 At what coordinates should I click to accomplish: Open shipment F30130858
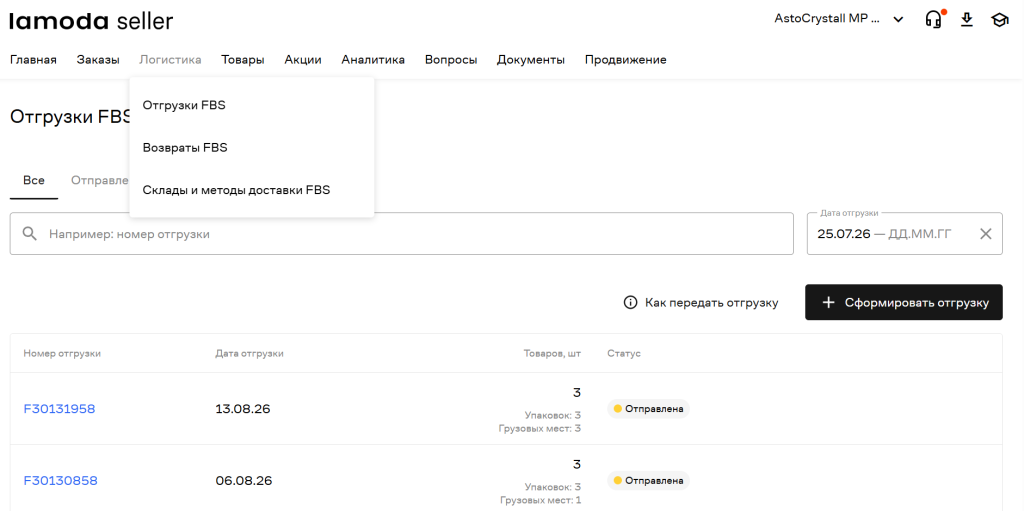point(61,481)
